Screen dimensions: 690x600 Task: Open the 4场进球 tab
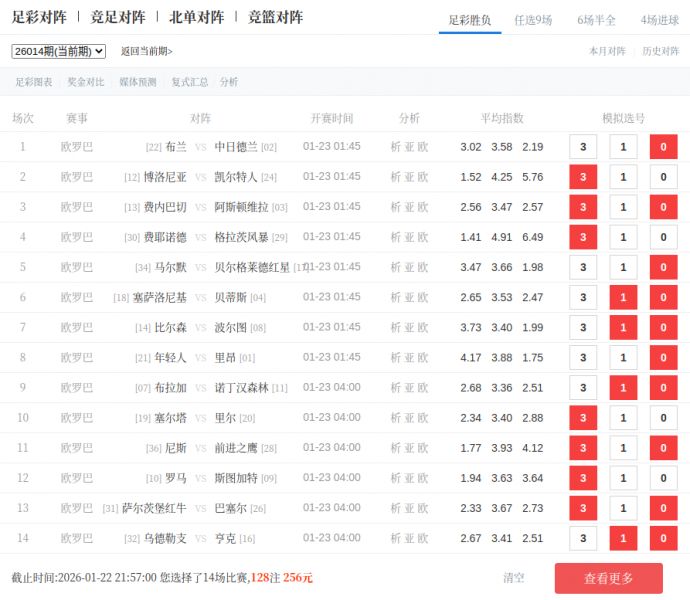pyautogui.click(x=659, y=20)
